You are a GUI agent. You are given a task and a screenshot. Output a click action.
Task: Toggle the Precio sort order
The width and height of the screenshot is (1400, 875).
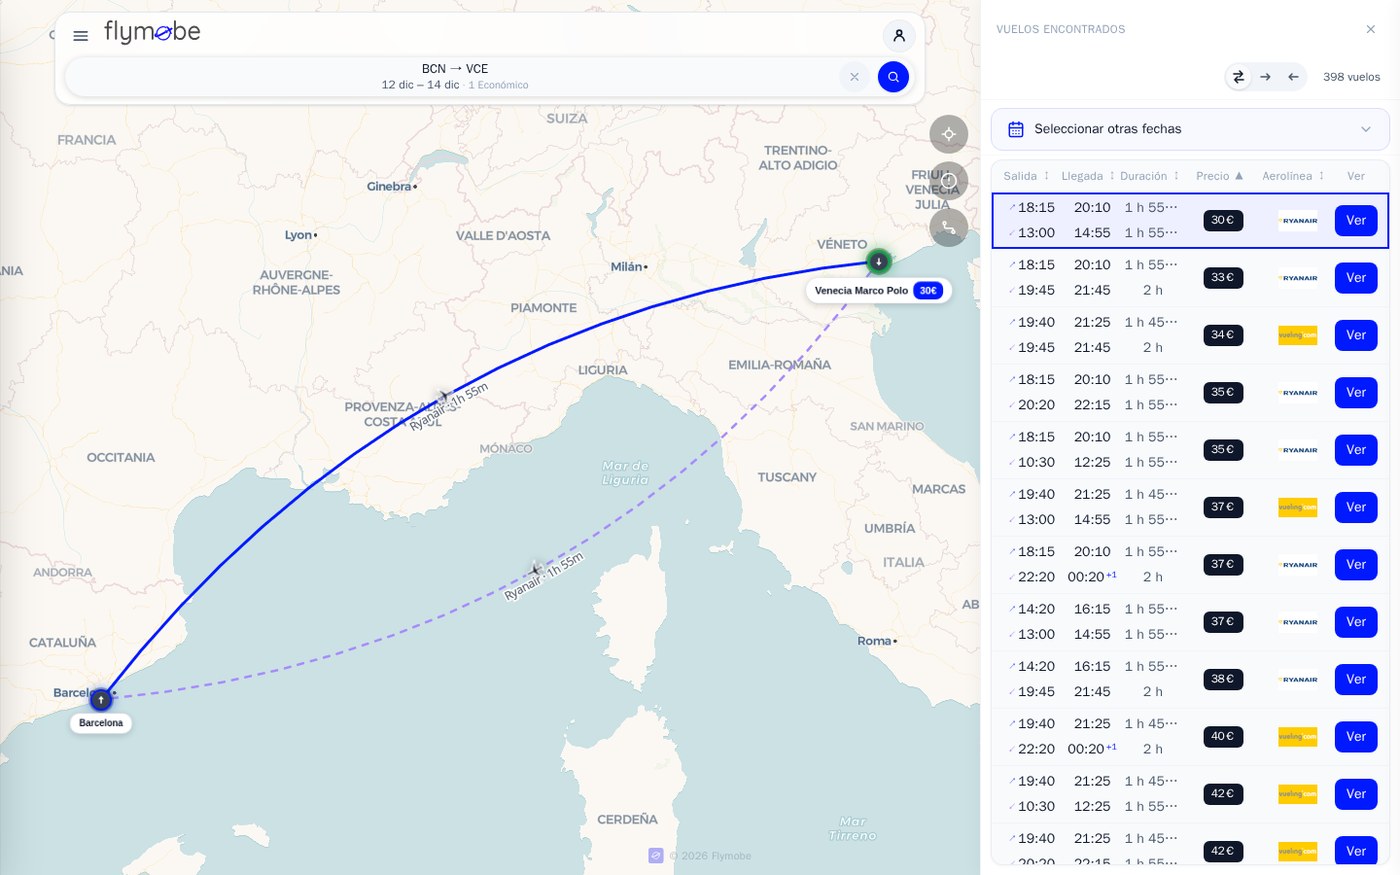click(1220, 176)
